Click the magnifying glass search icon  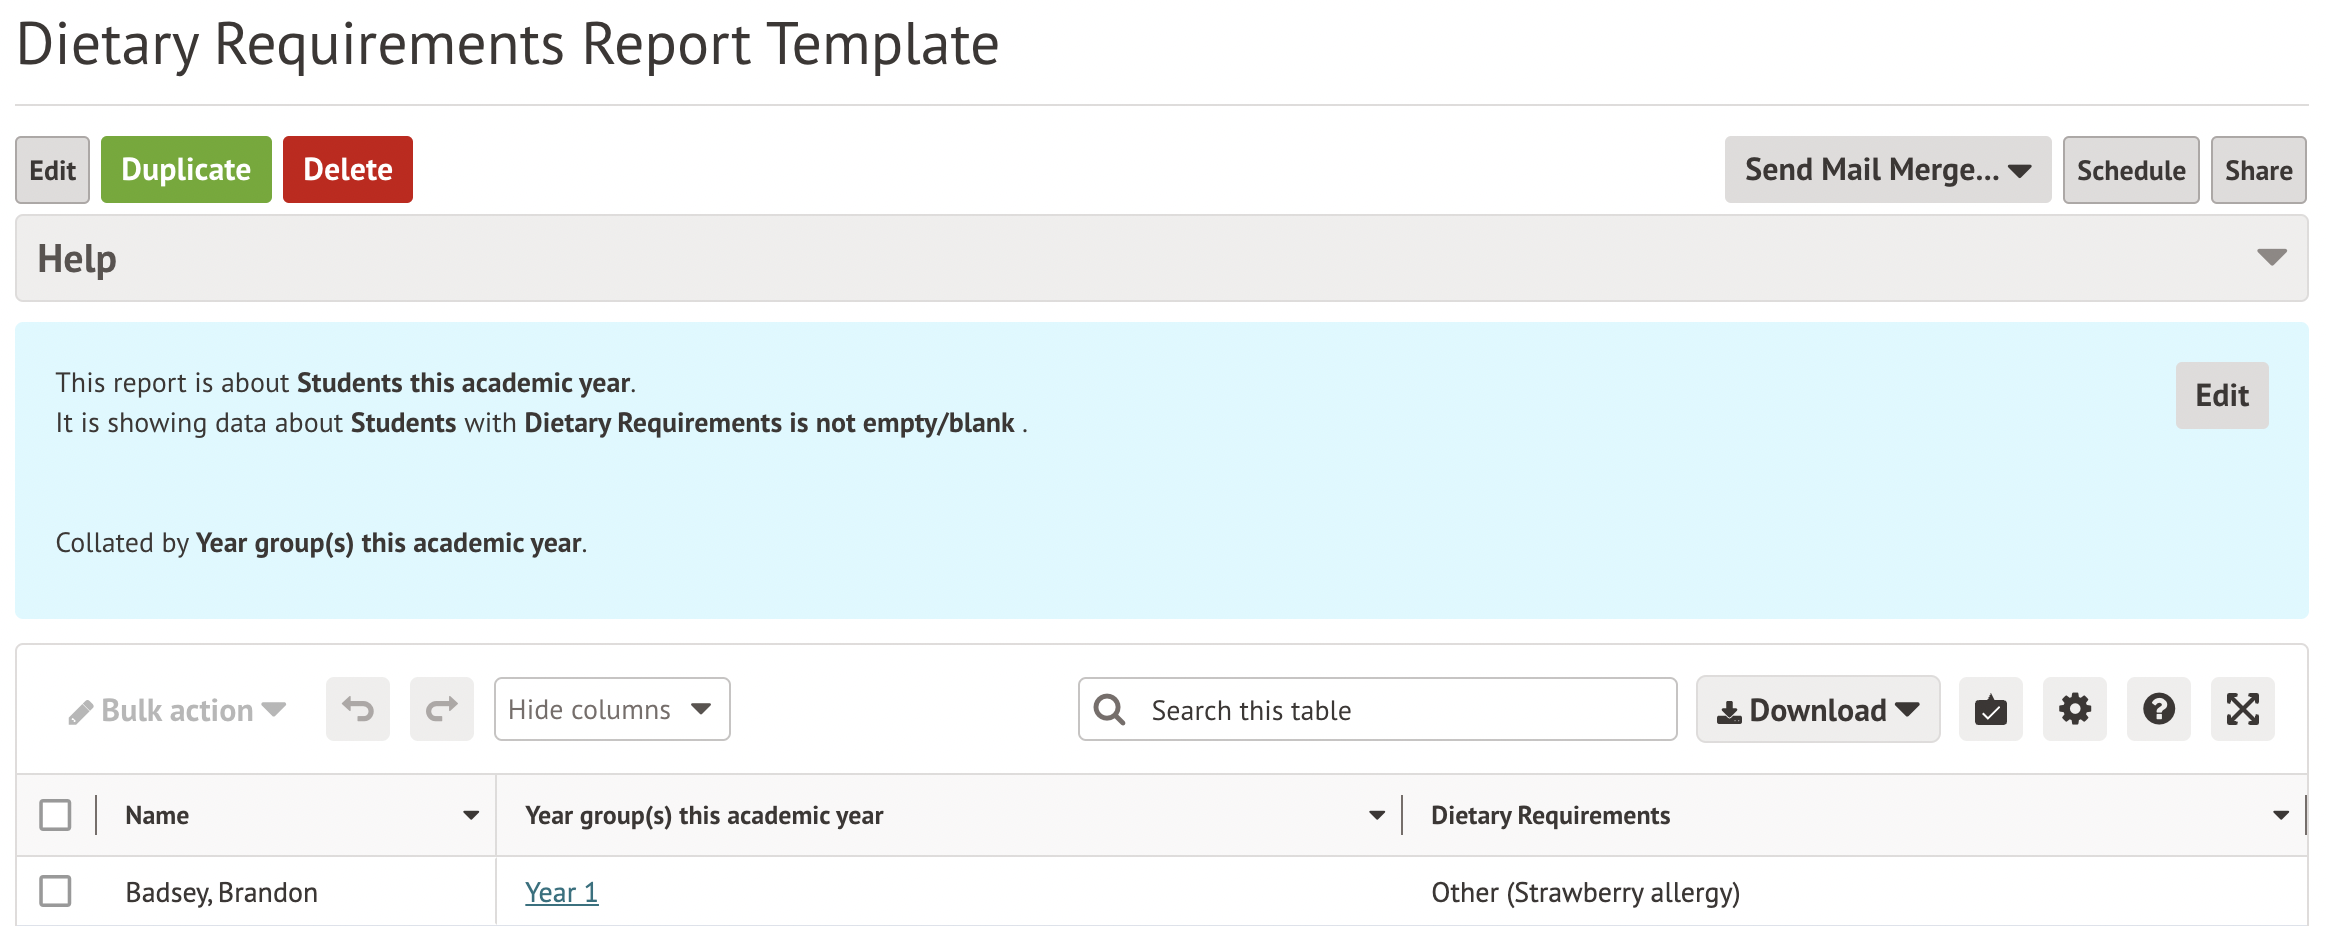pyautogui.click(x=1110, y=709)
